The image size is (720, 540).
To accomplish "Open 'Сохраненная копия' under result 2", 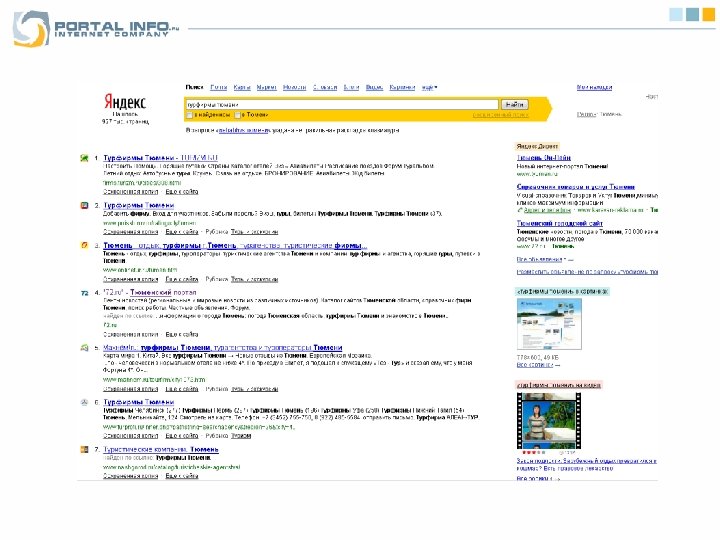I will pyautogui.click(x=130, y=232).
